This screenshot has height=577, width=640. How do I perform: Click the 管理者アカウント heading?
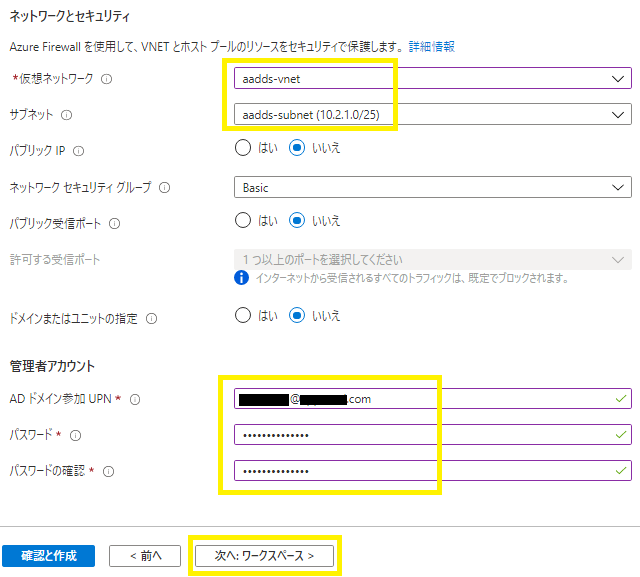[x=52, y=366]
